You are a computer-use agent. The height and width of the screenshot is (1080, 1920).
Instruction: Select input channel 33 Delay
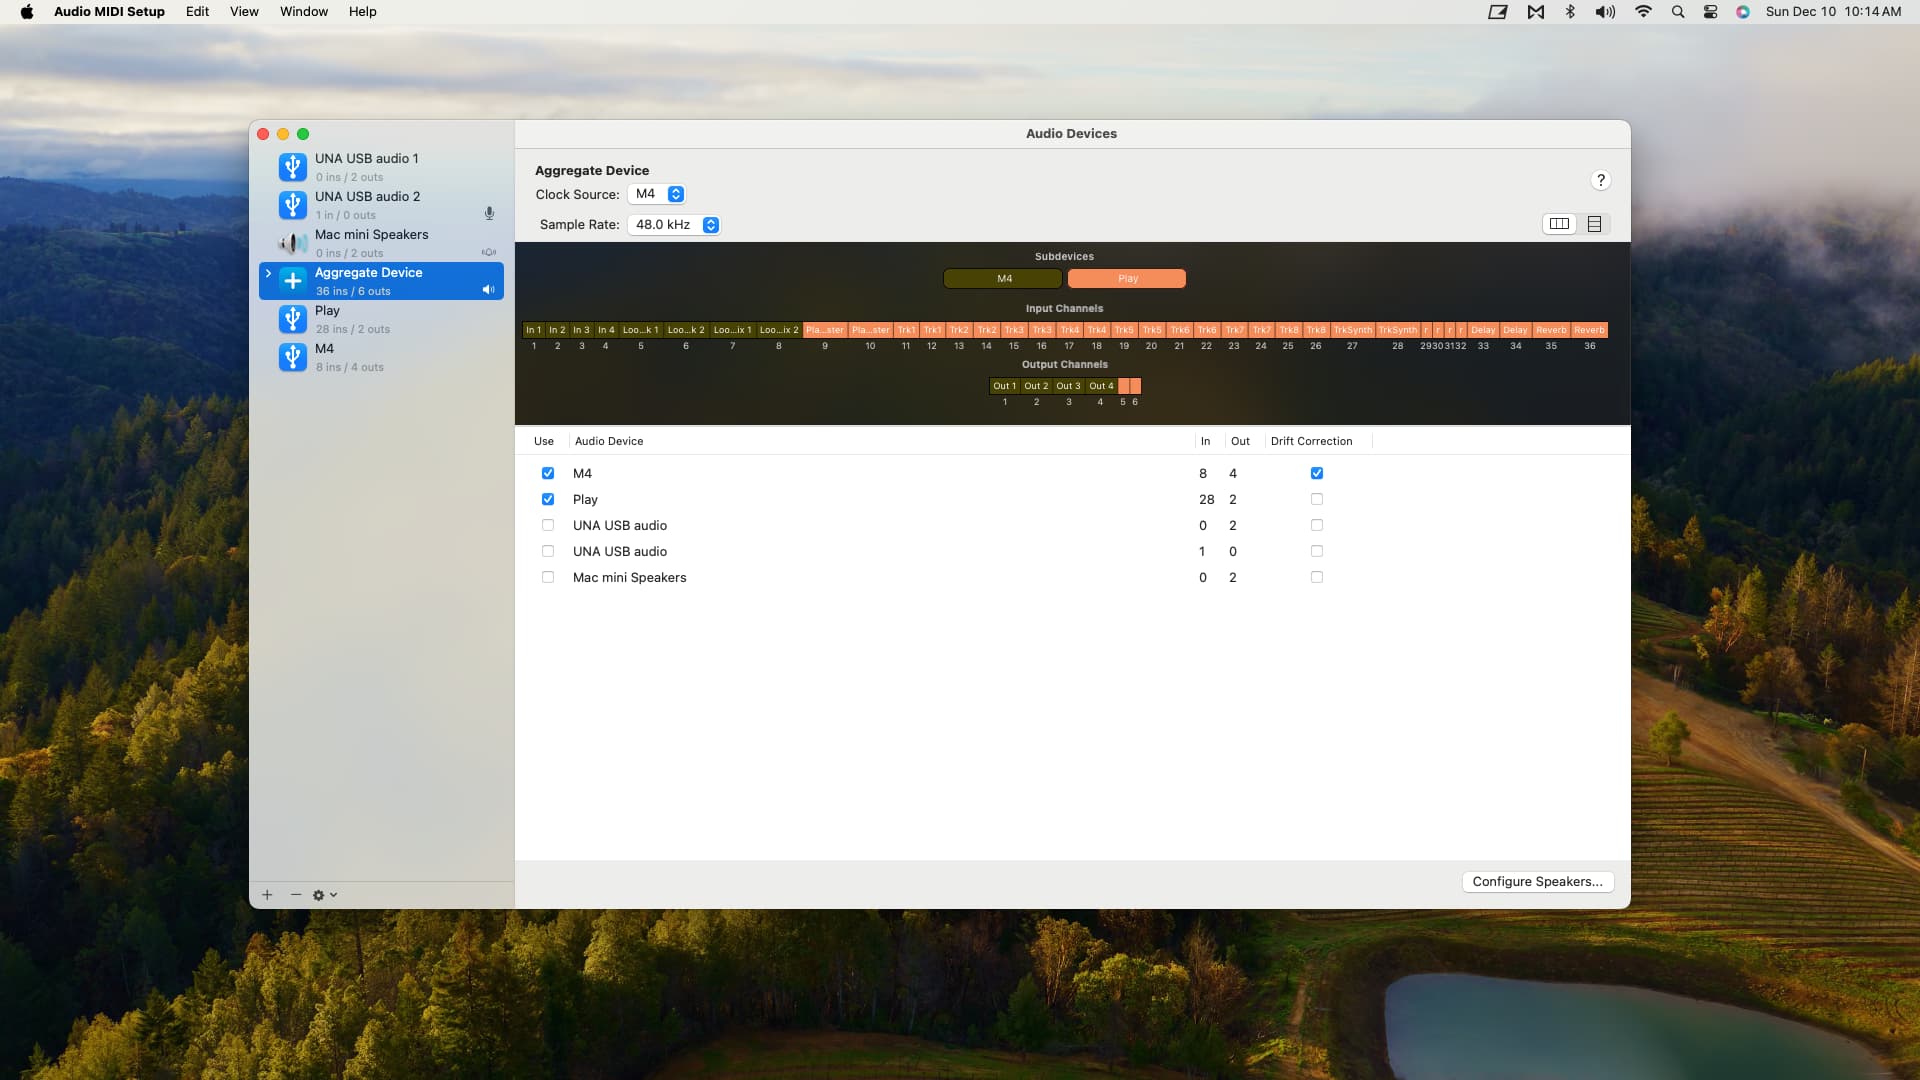[1483, 330]
